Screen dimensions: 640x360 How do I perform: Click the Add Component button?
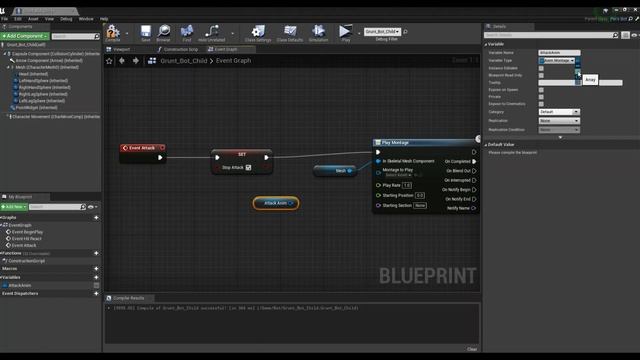click(x=25, y=36)
